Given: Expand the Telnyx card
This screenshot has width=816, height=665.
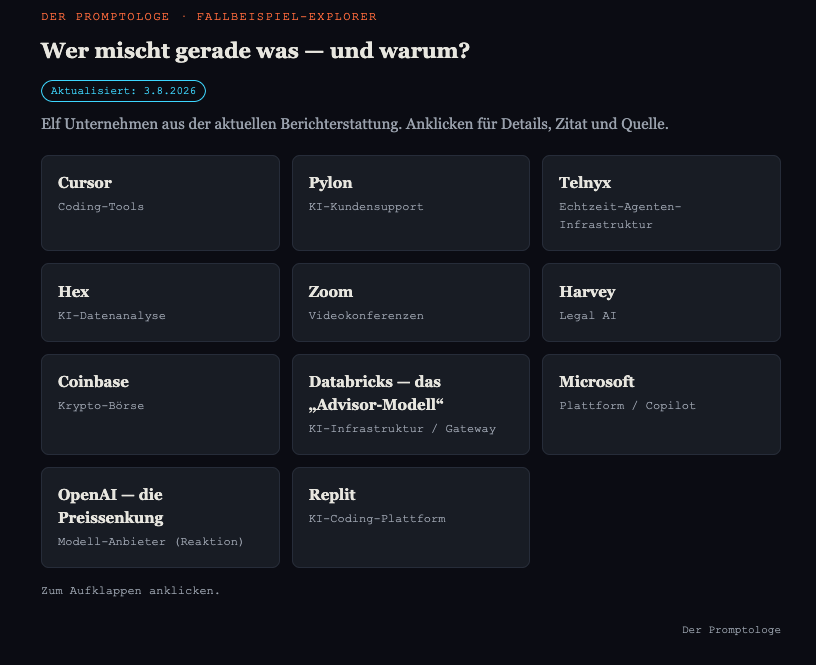Looking at the screenshot, I should point(661,203).
